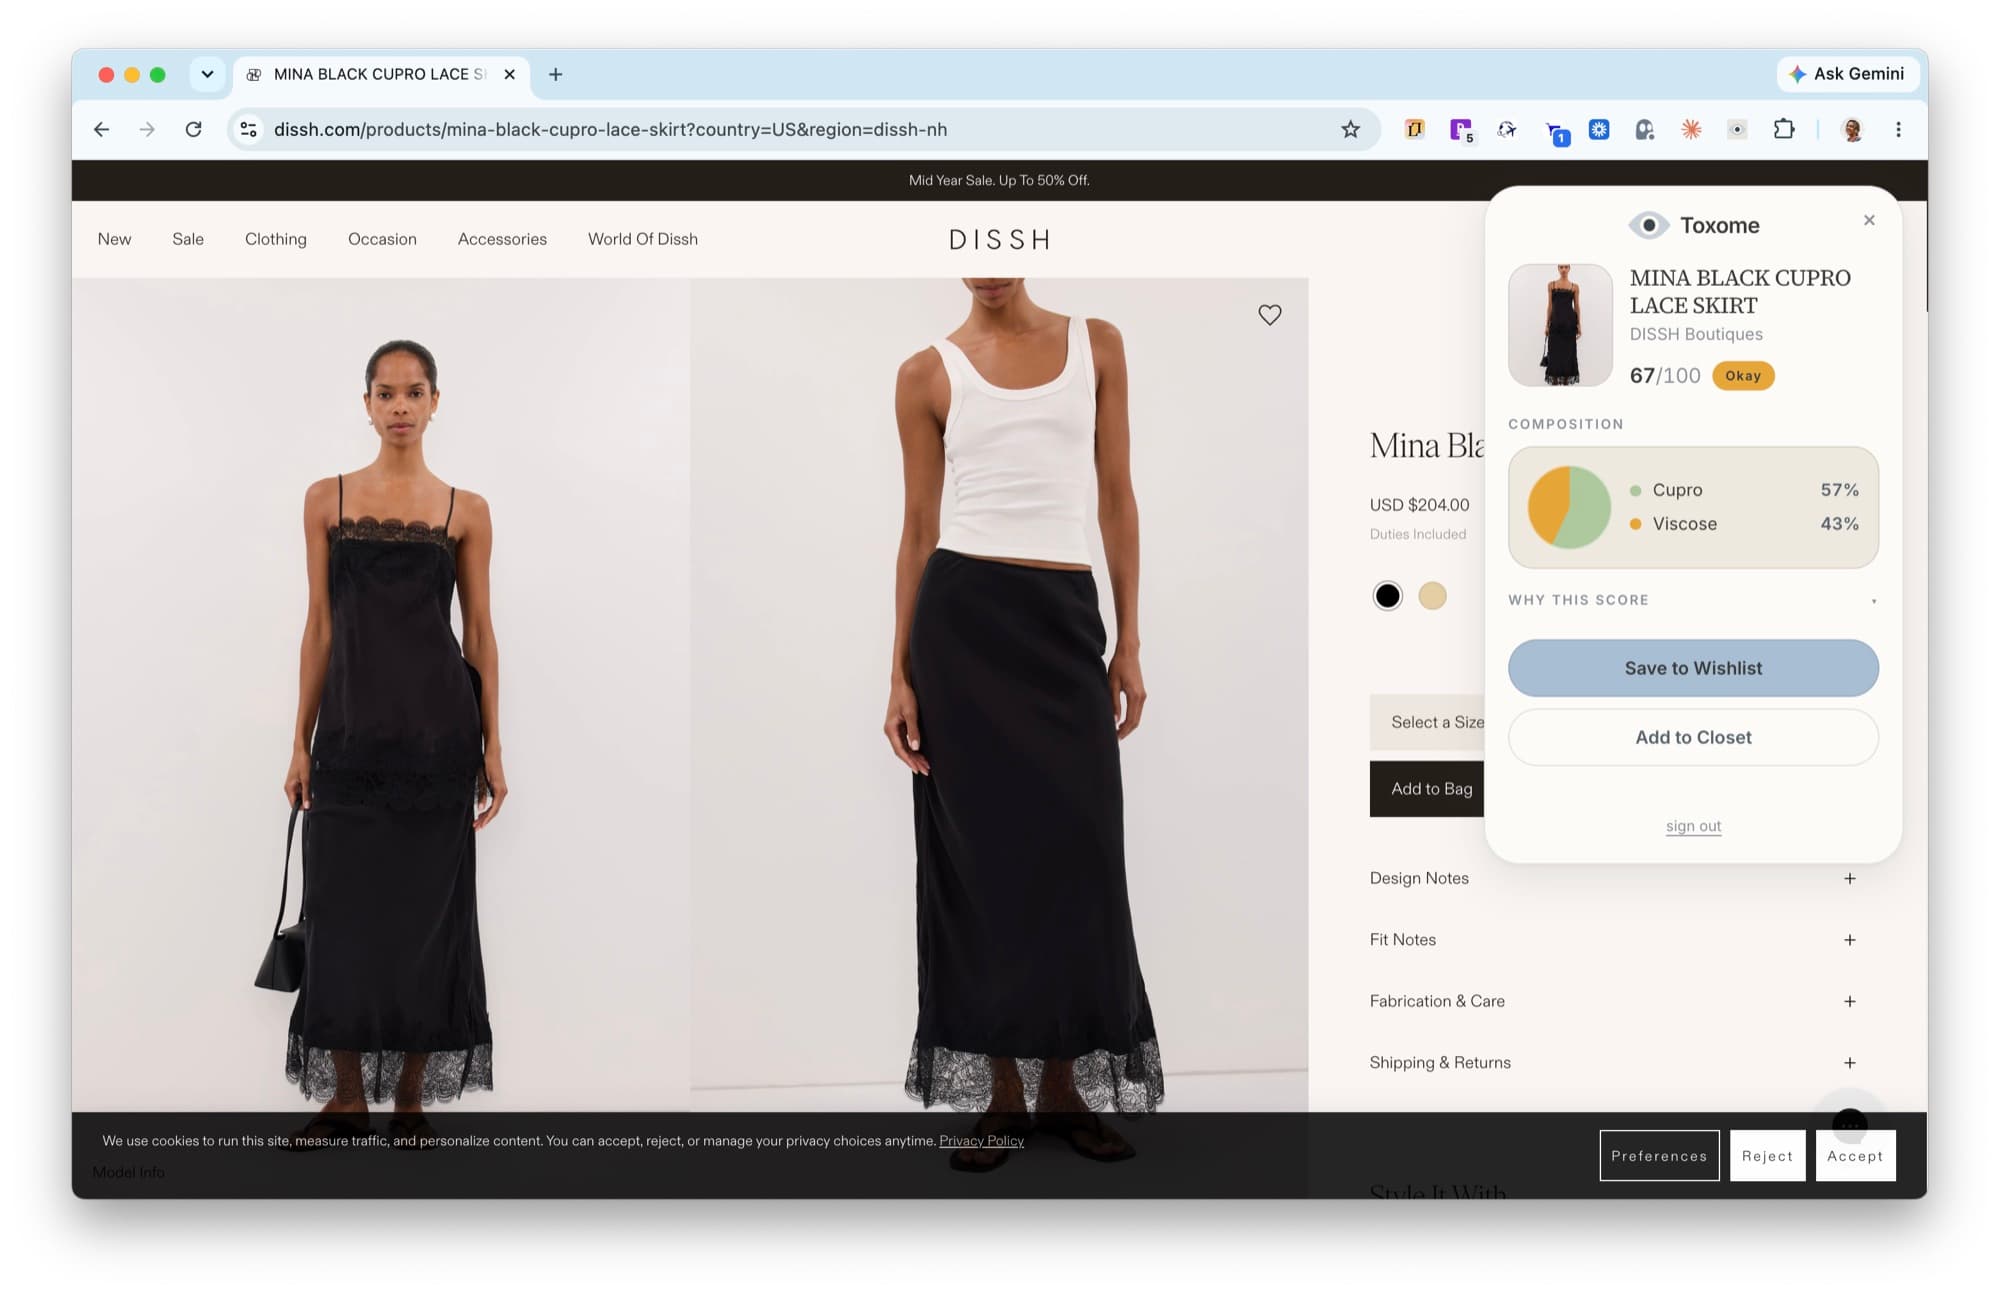This screenshot has height=1294, width=2000.
Task: Open cookie Preferences
Action: tap(1659, 1156)
